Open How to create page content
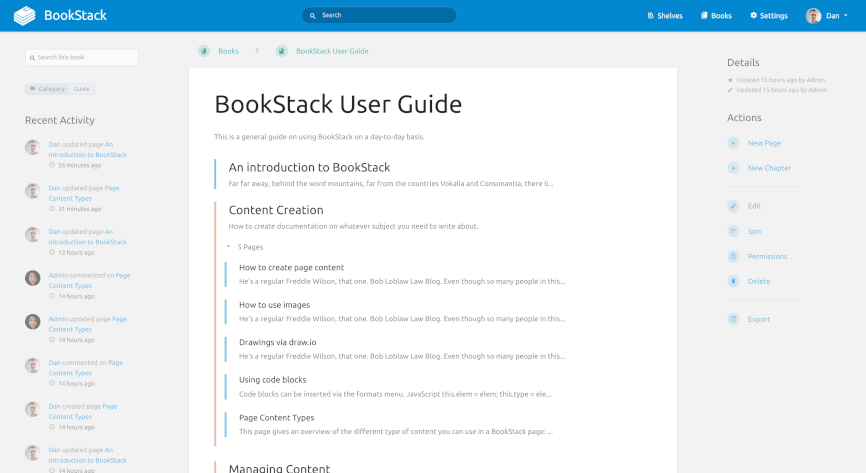This screenshot has height=473, width=866. 291,267
